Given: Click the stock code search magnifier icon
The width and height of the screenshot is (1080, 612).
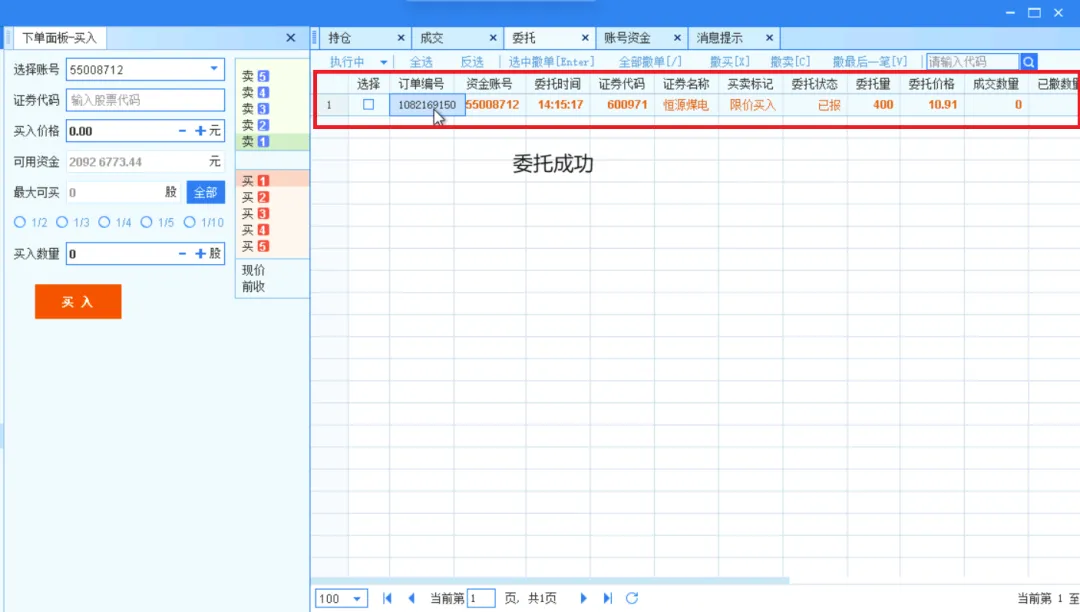Looking at the screenshot, I should [x=1028, y=62].
